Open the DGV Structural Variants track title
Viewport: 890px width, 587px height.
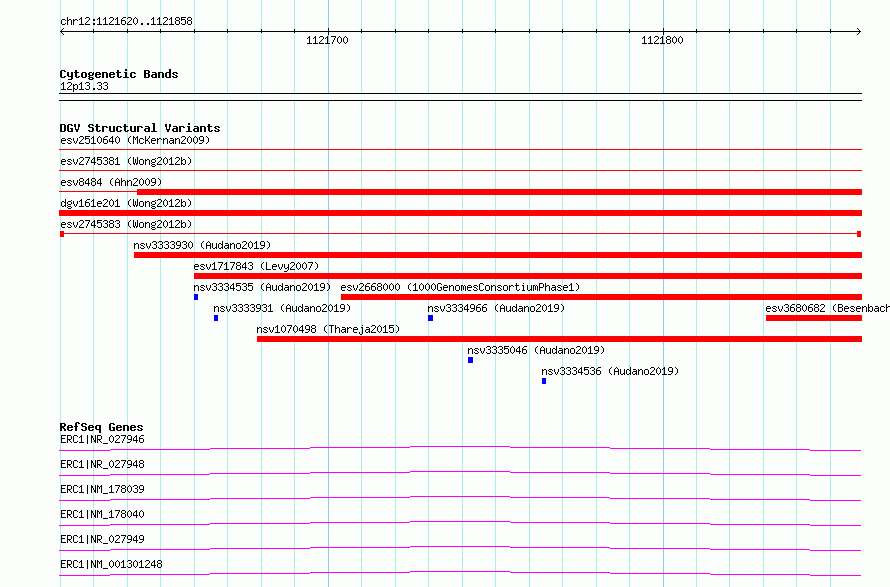[140, 128]
